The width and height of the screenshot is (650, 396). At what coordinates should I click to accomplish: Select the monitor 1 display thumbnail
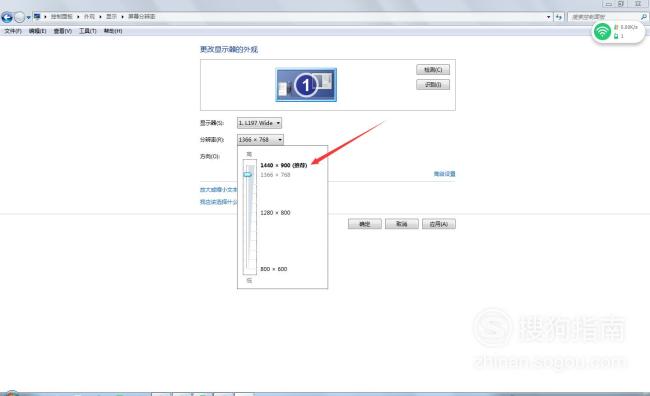point(306,85)
